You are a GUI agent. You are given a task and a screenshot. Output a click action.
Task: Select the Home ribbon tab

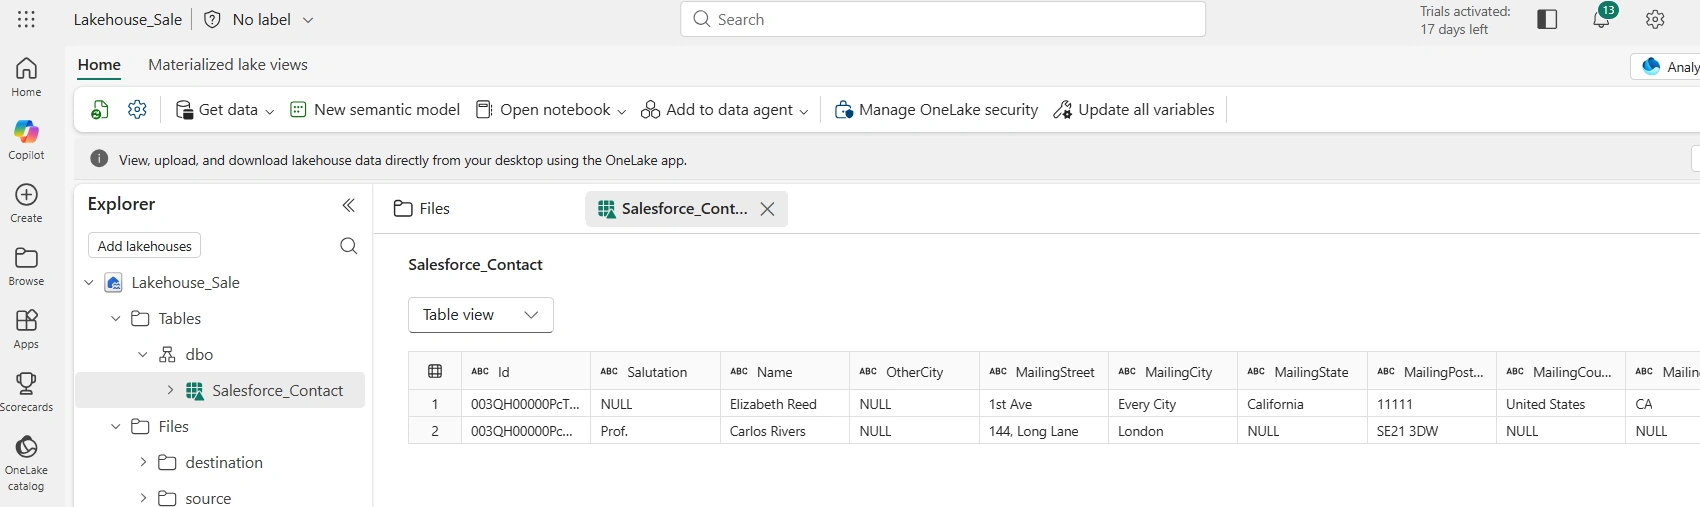(x=99, y=64)
